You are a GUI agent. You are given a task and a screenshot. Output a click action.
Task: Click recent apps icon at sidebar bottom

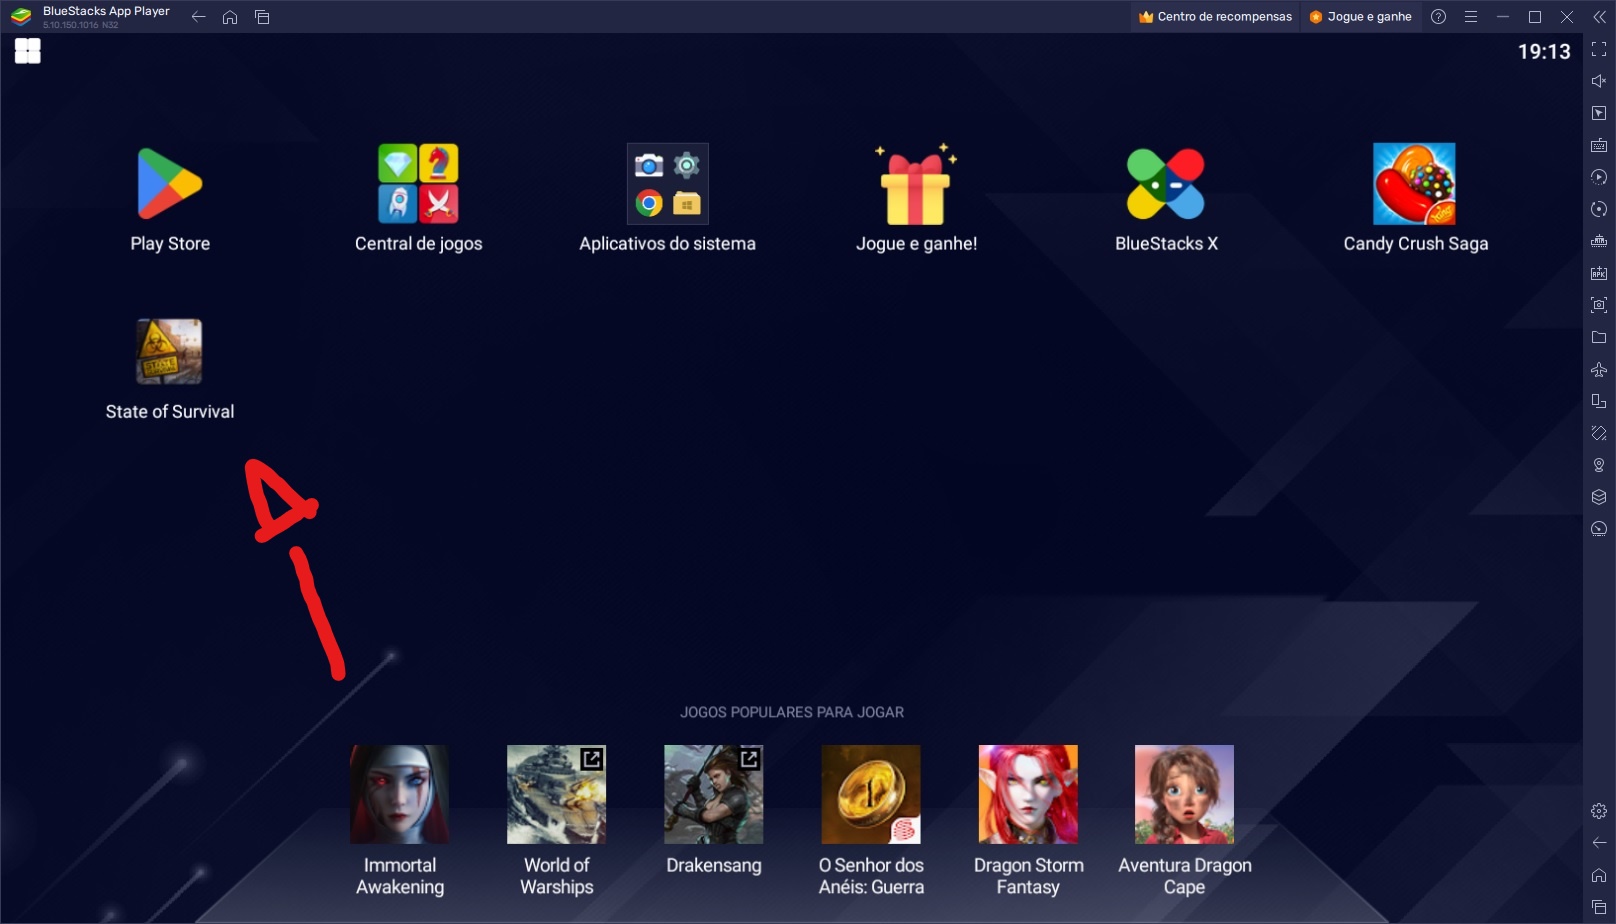[1599, 907]
